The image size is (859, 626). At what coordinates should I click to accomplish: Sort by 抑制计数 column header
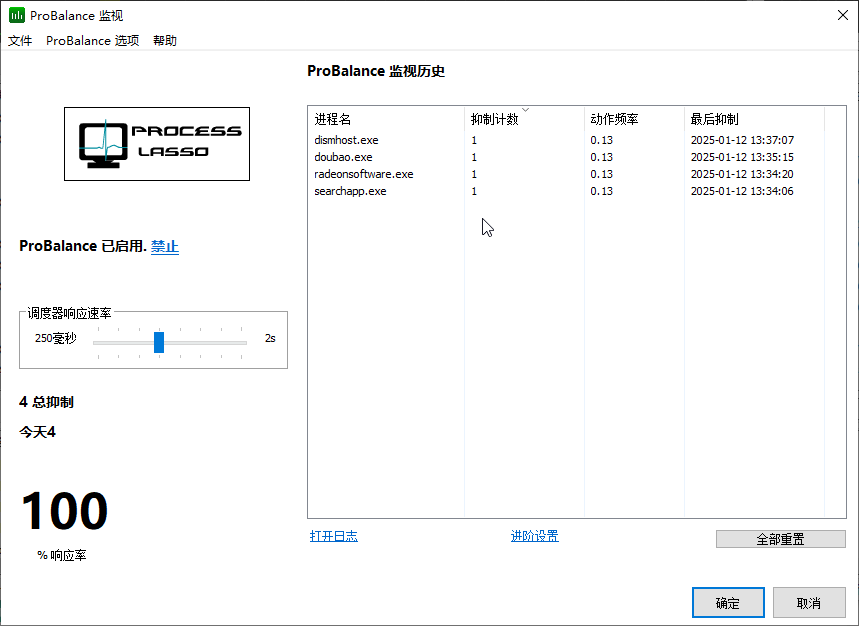click(524, 119)
